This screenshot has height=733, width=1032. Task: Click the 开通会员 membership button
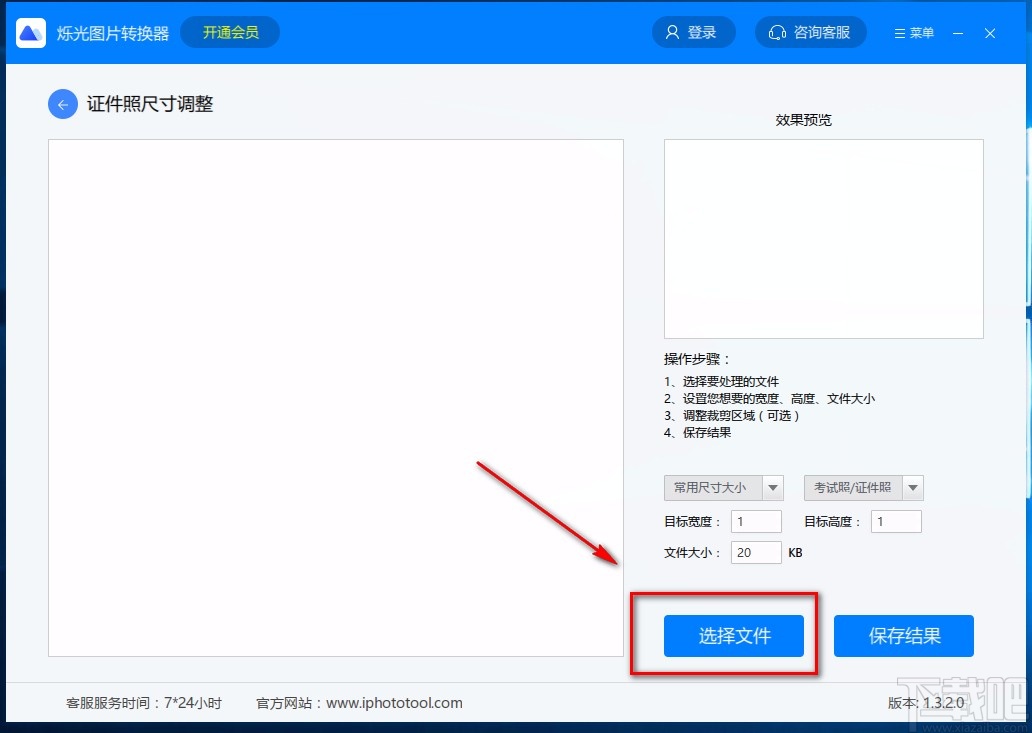point(229,32)
